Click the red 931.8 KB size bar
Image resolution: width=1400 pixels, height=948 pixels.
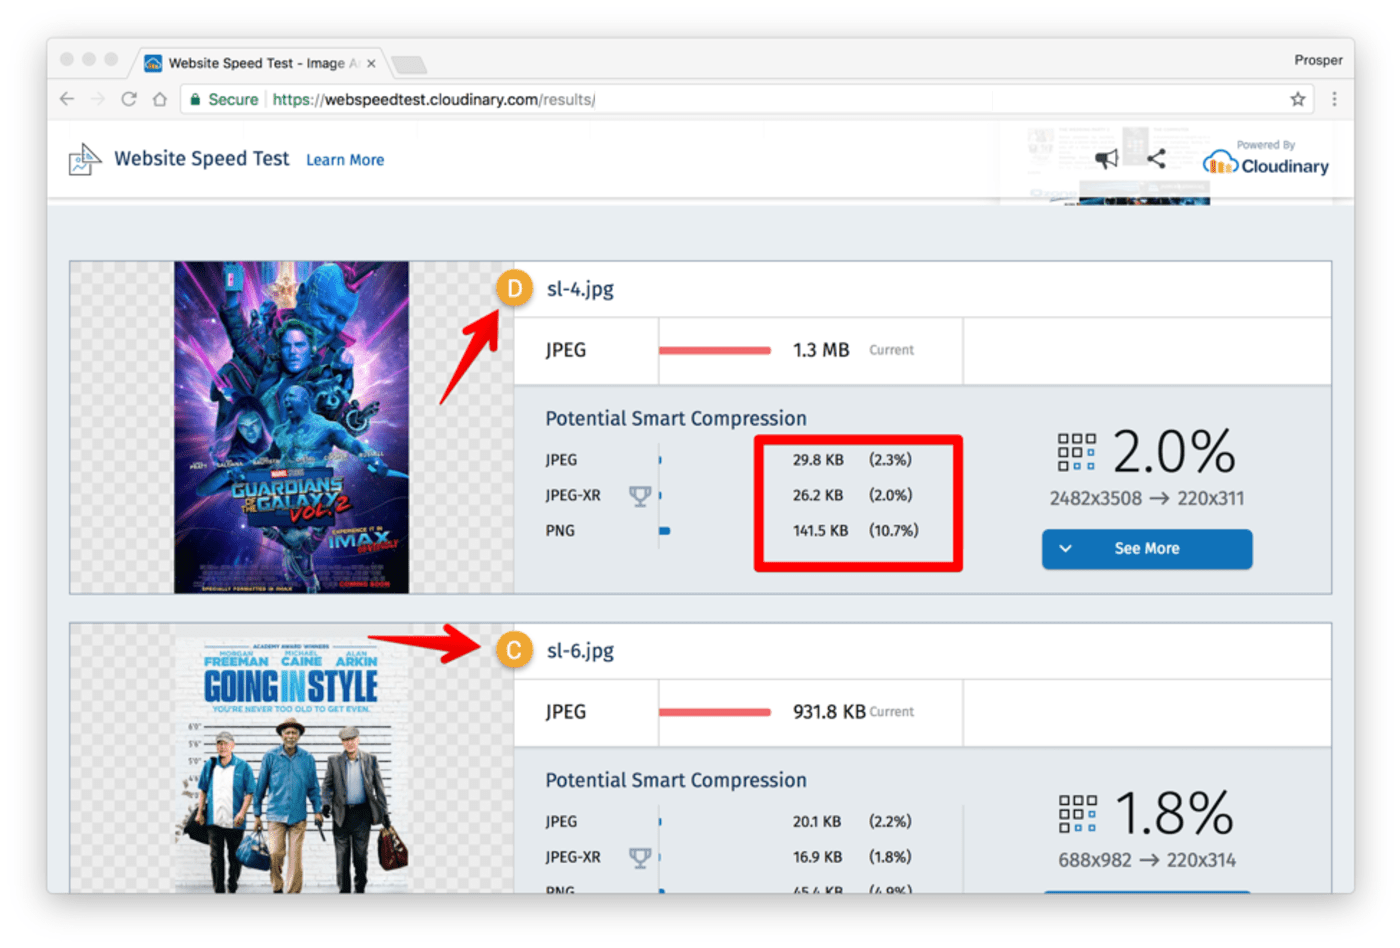coord(715,713)
